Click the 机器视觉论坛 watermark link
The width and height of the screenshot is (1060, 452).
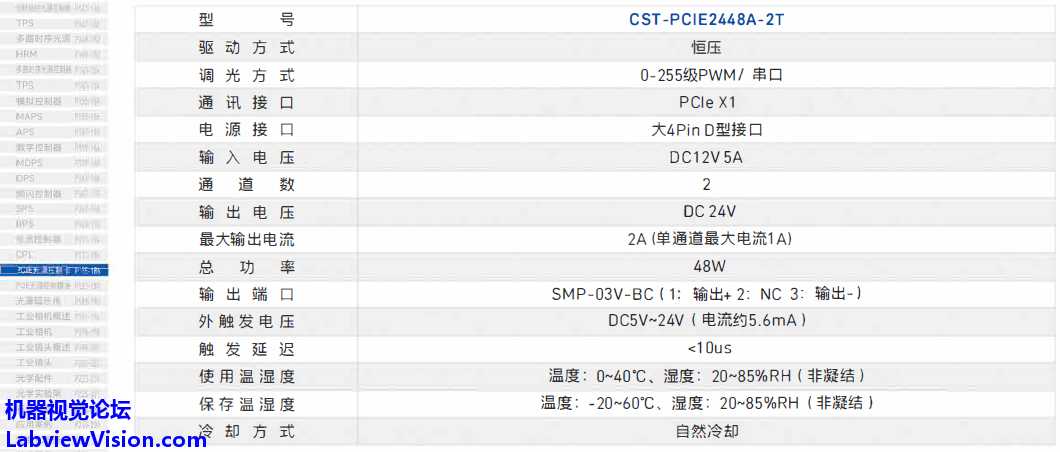click(x=68, y=410)
